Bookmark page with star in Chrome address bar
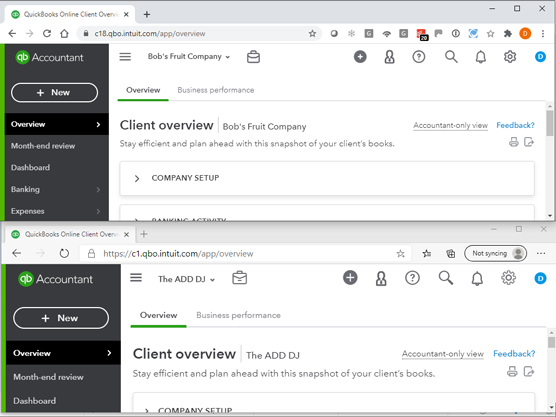 312,34
